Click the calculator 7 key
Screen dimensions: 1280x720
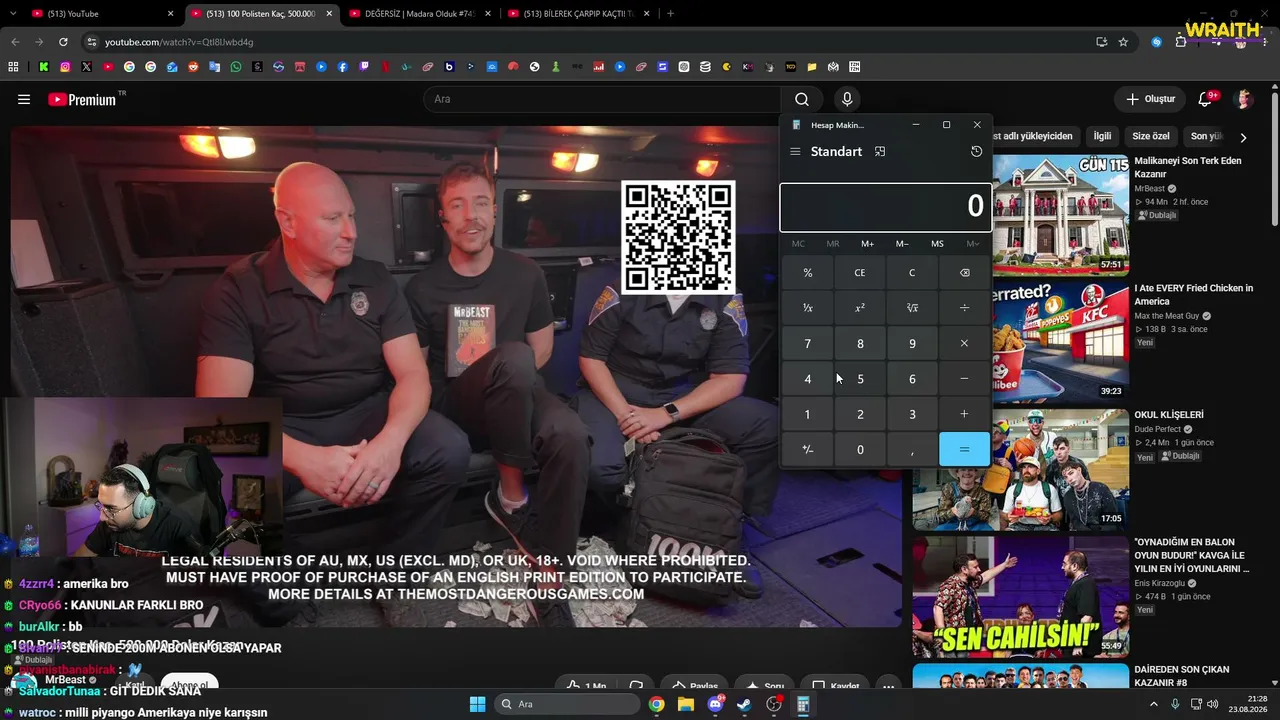tap(808, 343)
